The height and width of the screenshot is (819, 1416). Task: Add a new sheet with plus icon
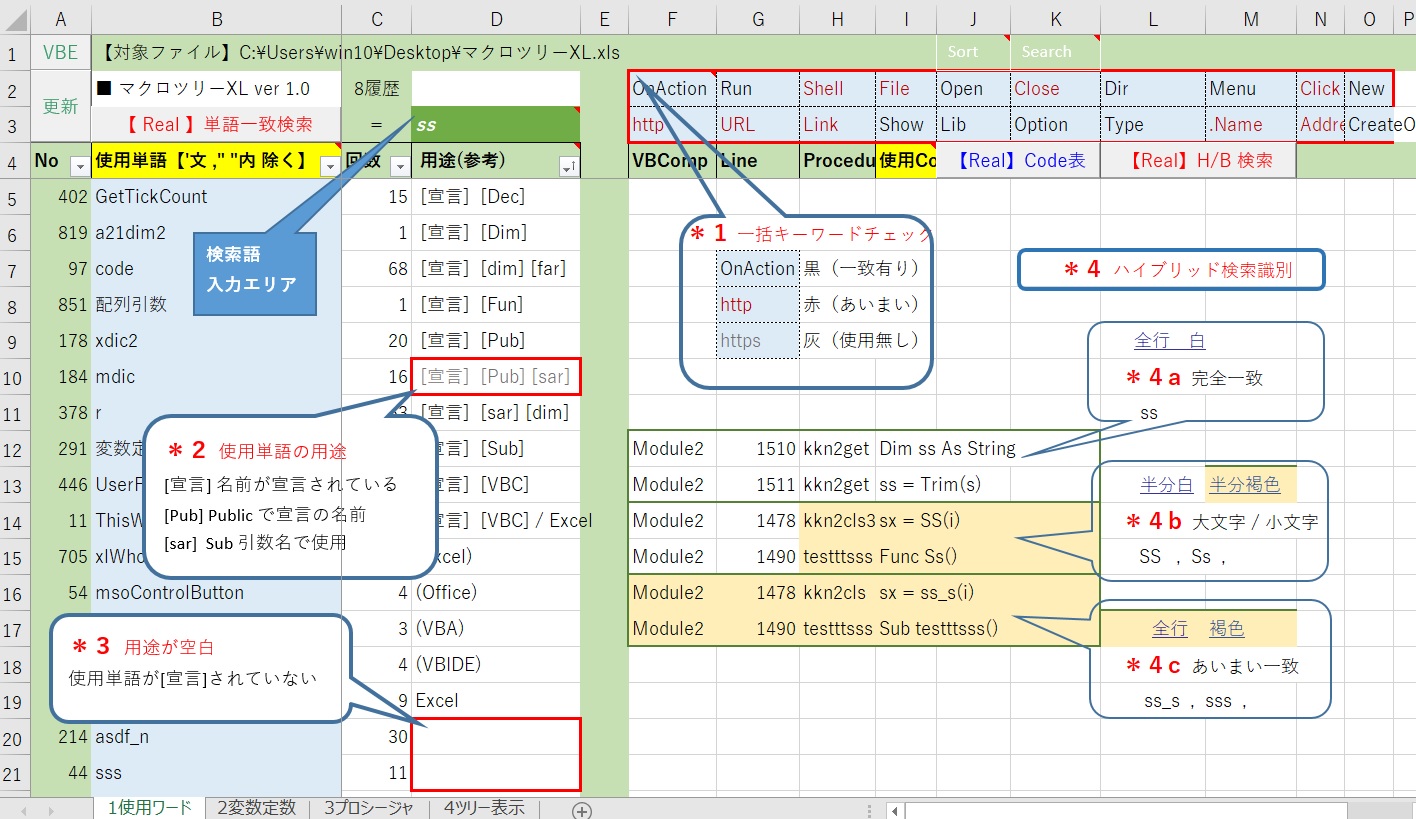pos(582,809)
